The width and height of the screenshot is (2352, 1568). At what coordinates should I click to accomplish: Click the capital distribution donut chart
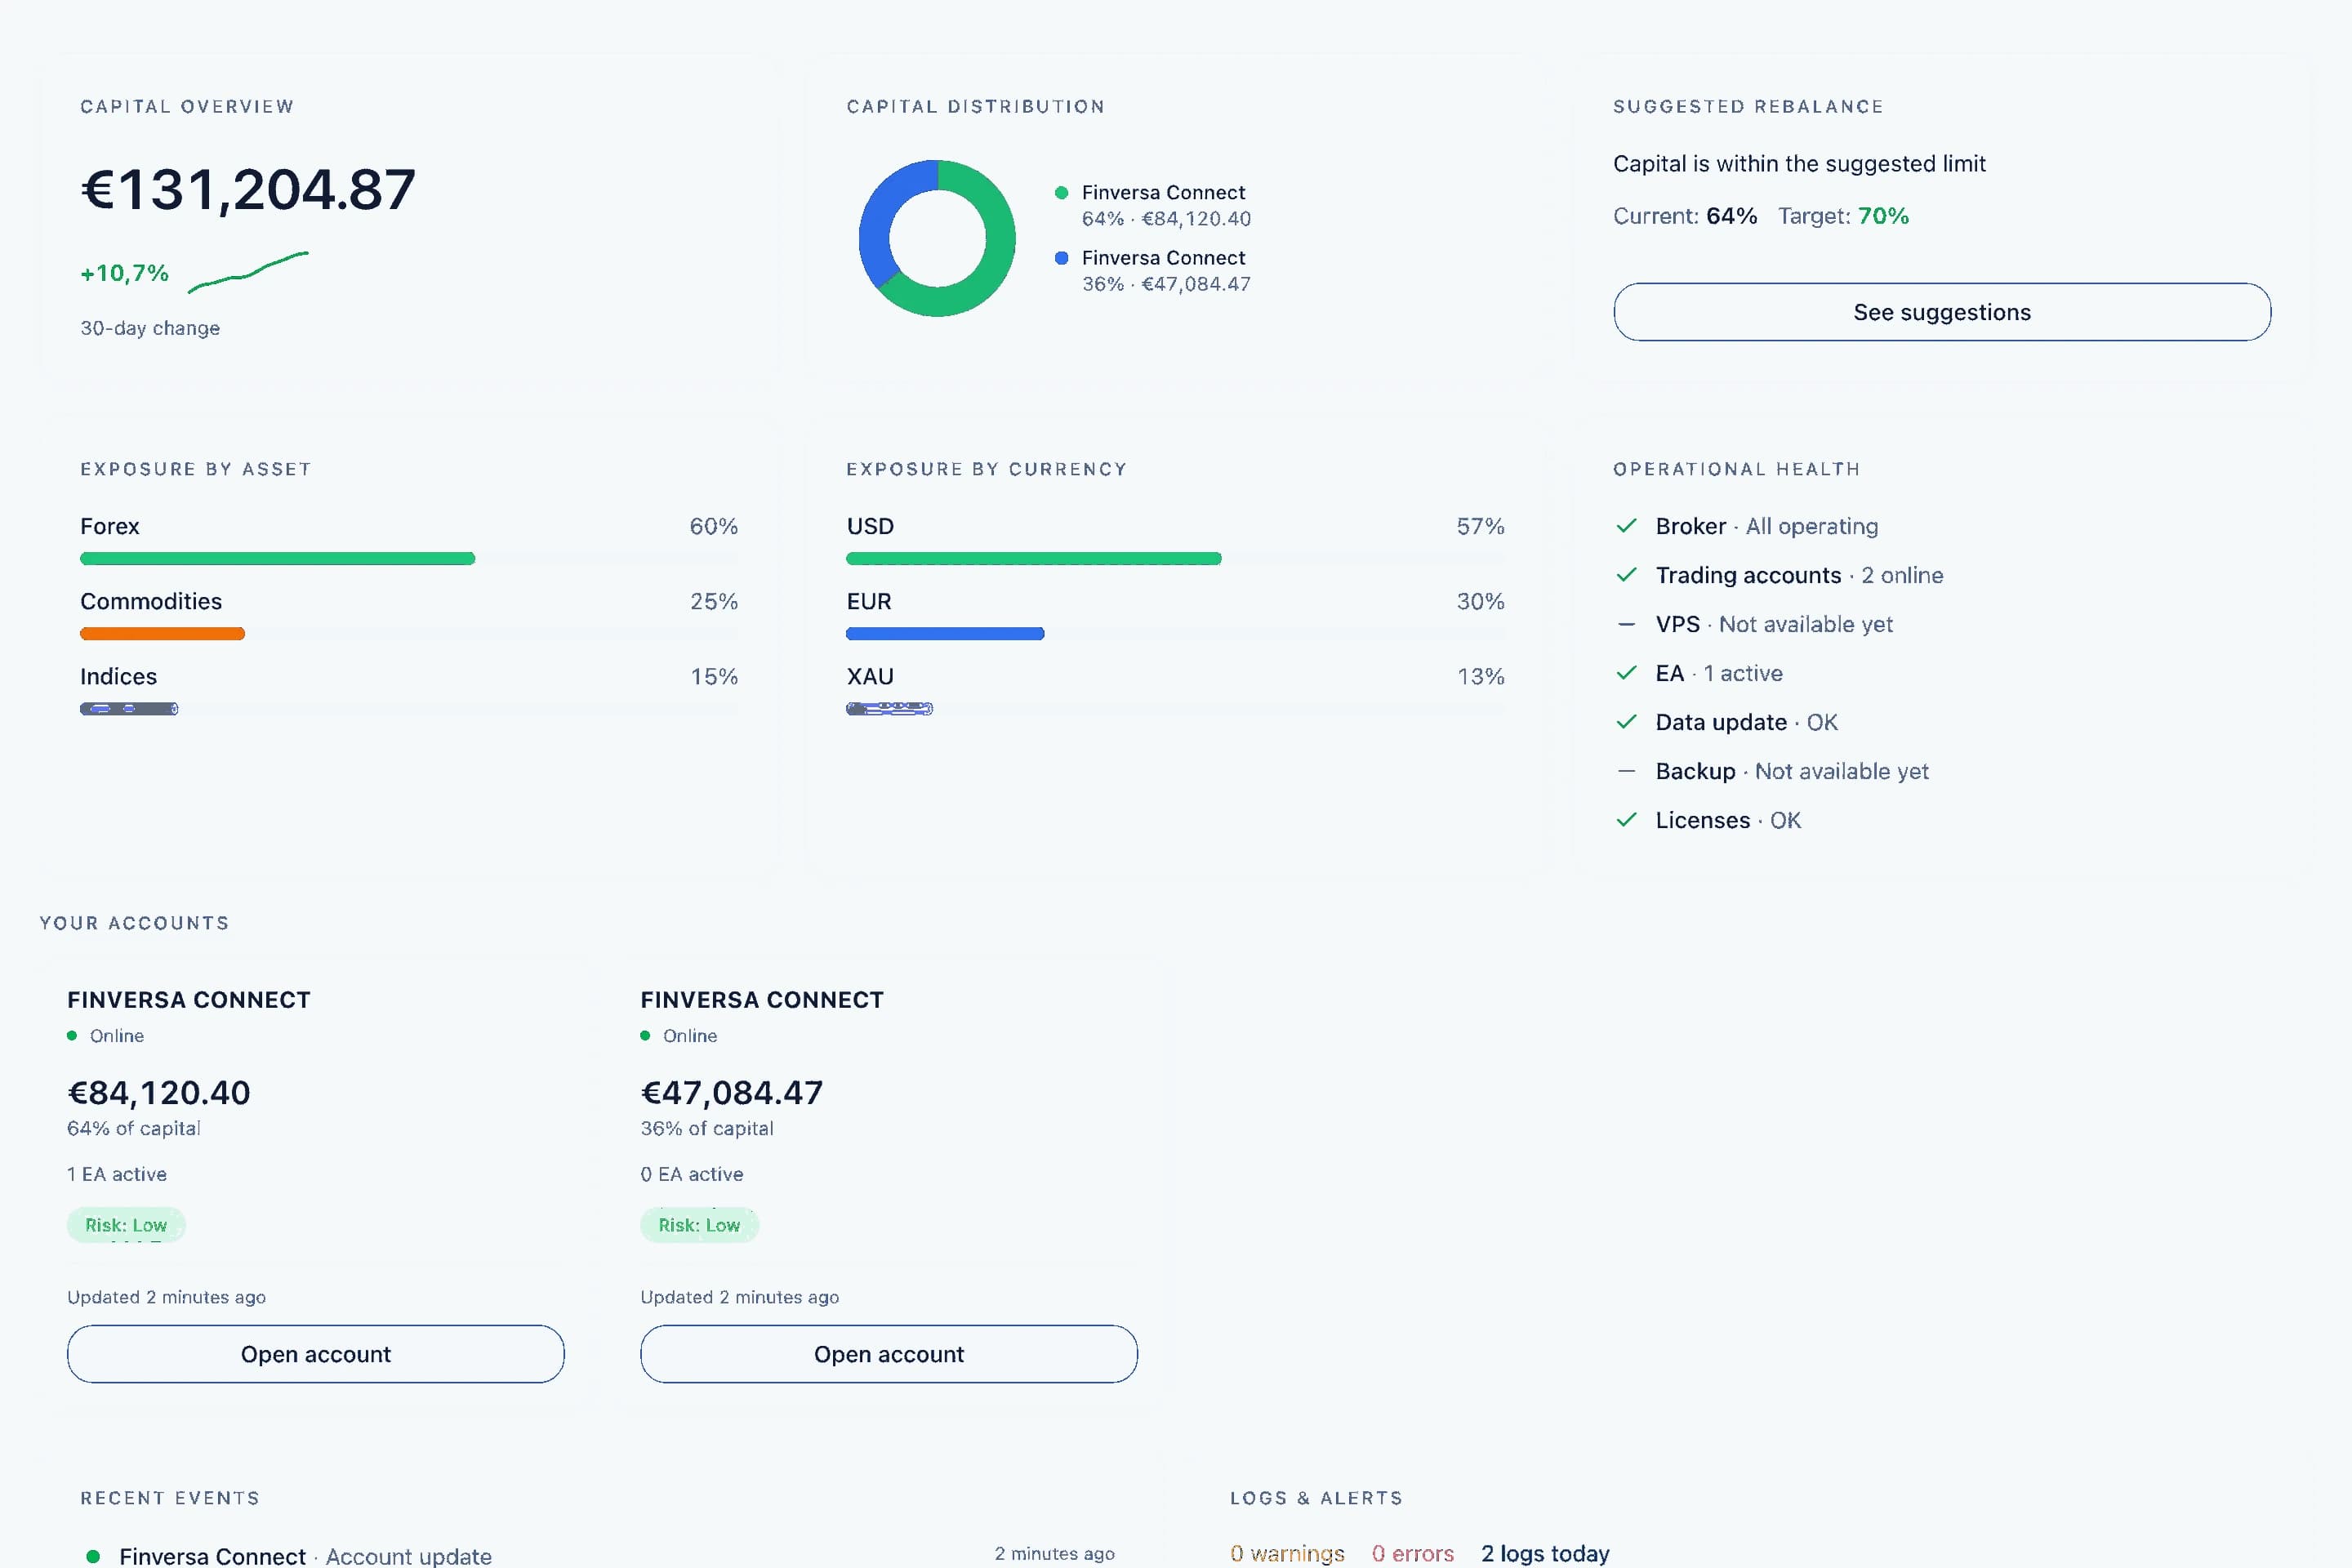[937, 238]
